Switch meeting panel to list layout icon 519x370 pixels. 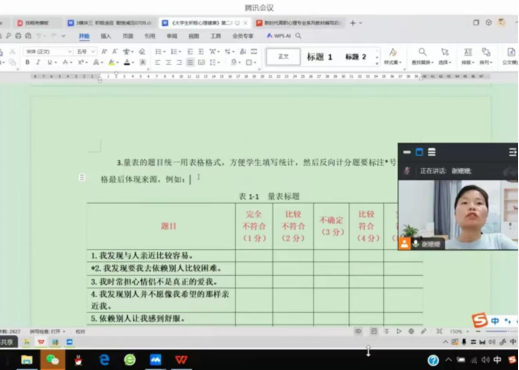pos(432,152)
